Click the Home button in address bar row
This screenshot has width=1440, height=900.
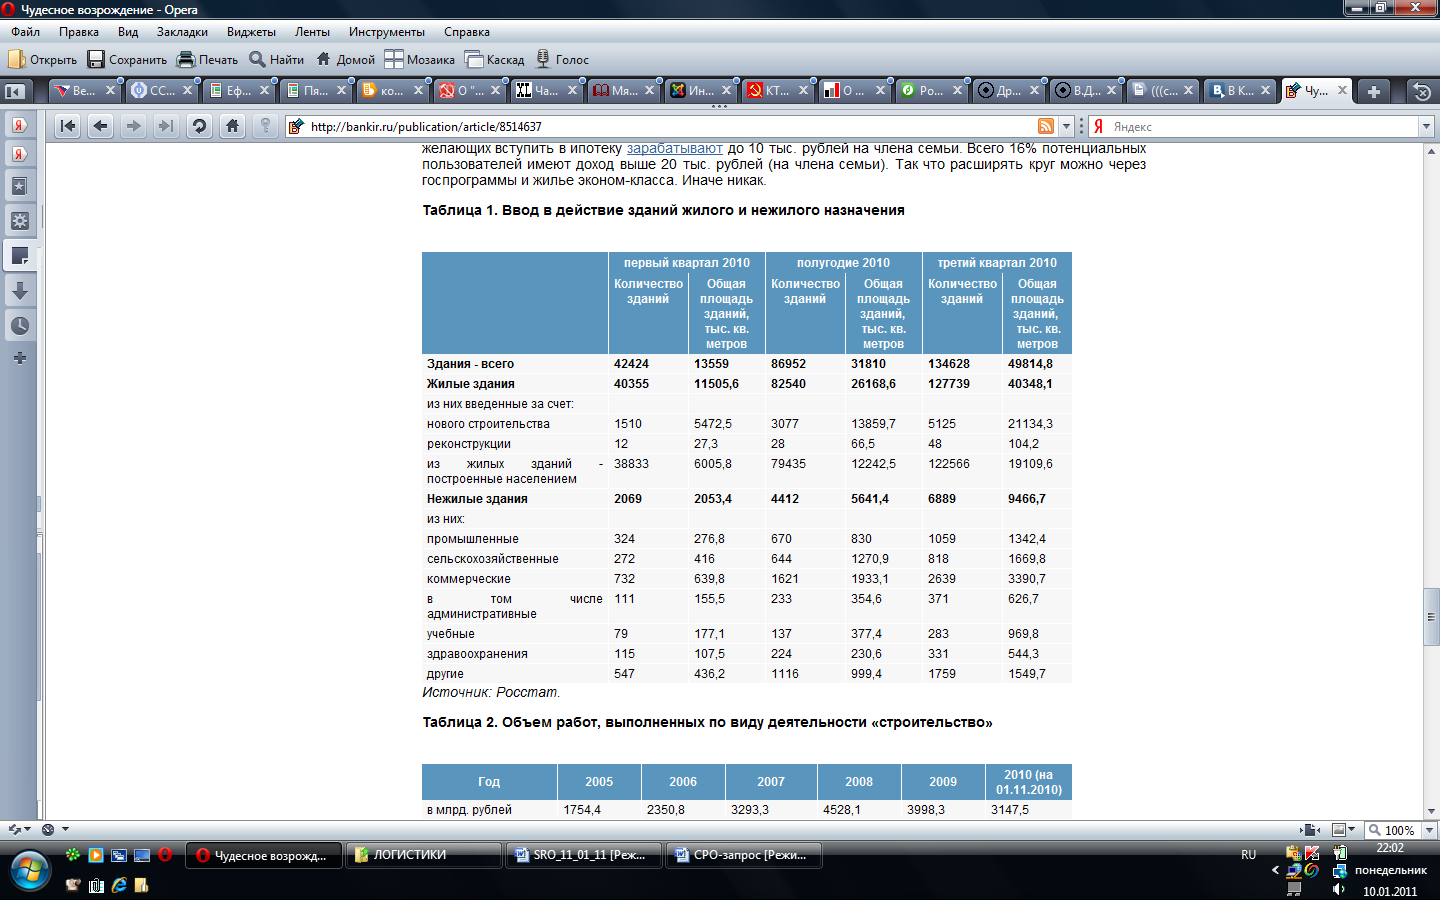[x=232, y=126]
